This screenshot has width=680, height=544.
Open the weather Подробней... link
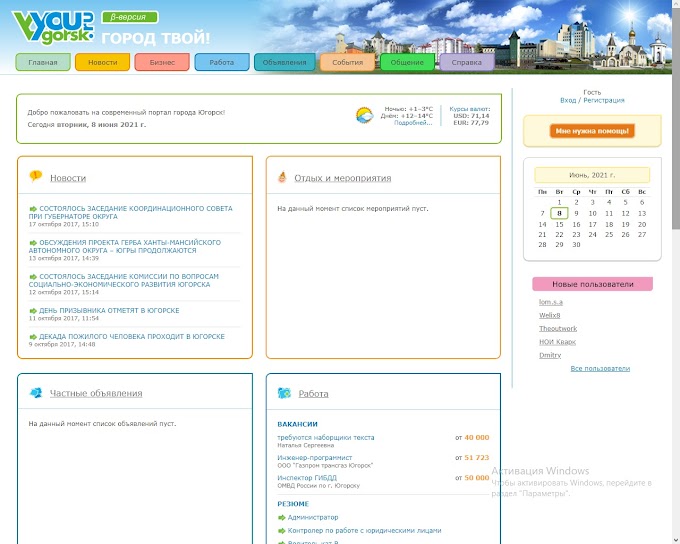click(413, 123)
